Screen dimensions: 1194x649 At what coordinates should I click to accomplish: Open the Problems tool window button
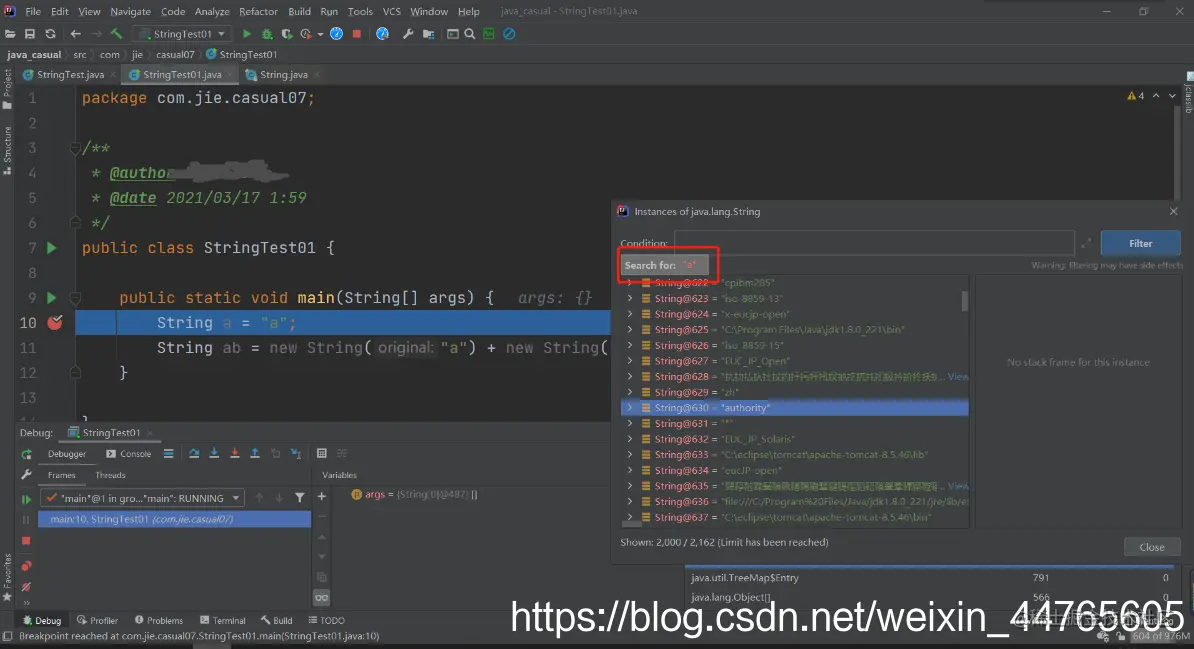(158, 620)
